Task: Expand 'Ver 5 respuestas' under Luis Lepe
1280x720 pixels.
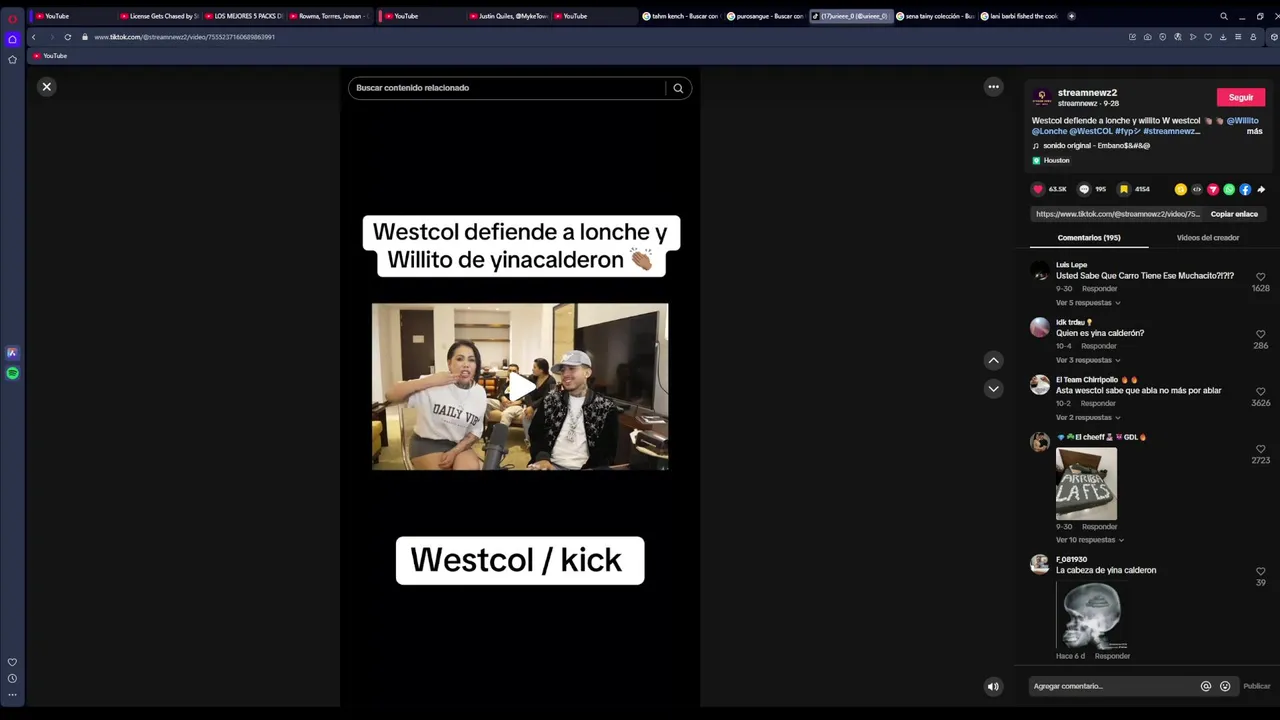Action: tap(1088, 303)
